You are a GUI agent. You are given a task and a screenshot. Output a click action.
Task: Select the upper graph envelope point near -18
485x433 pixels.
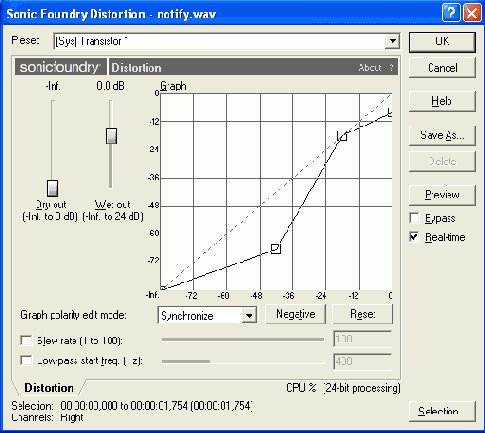(x=343, y=136)
